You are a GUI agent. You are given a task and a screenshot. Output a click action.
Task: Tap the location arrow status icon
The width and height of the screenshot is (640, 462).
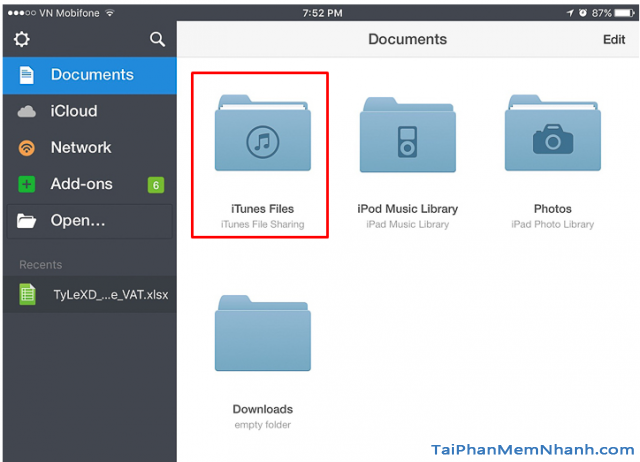(x=570, y=13)
